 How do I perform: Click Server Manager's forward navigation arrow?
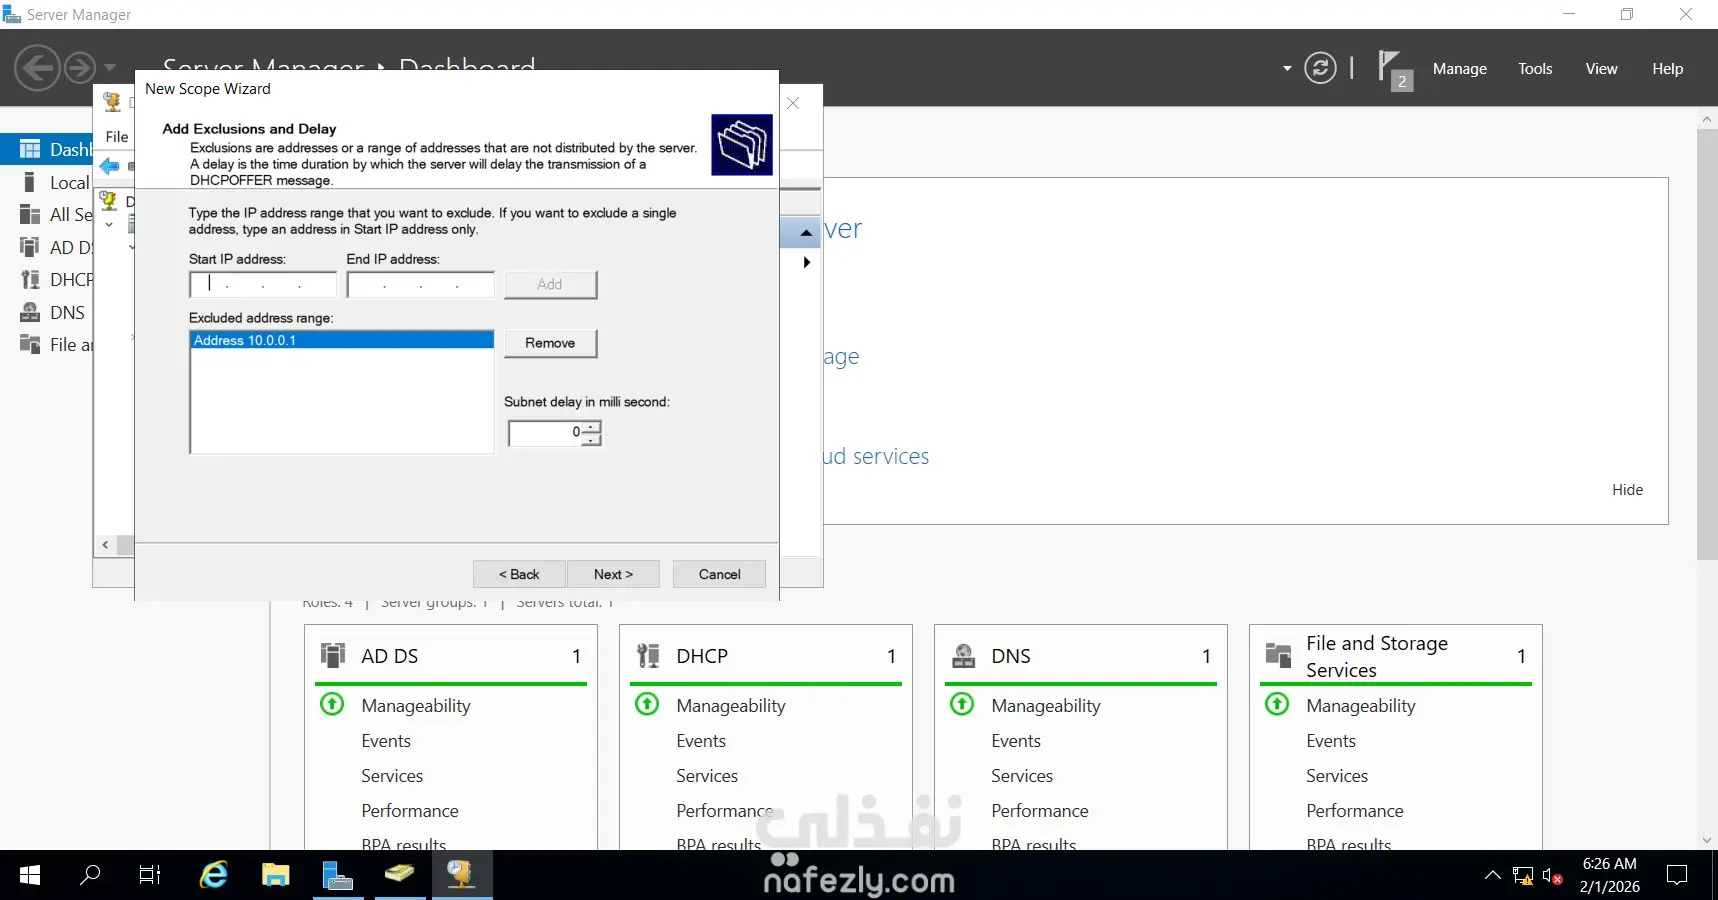80,68
